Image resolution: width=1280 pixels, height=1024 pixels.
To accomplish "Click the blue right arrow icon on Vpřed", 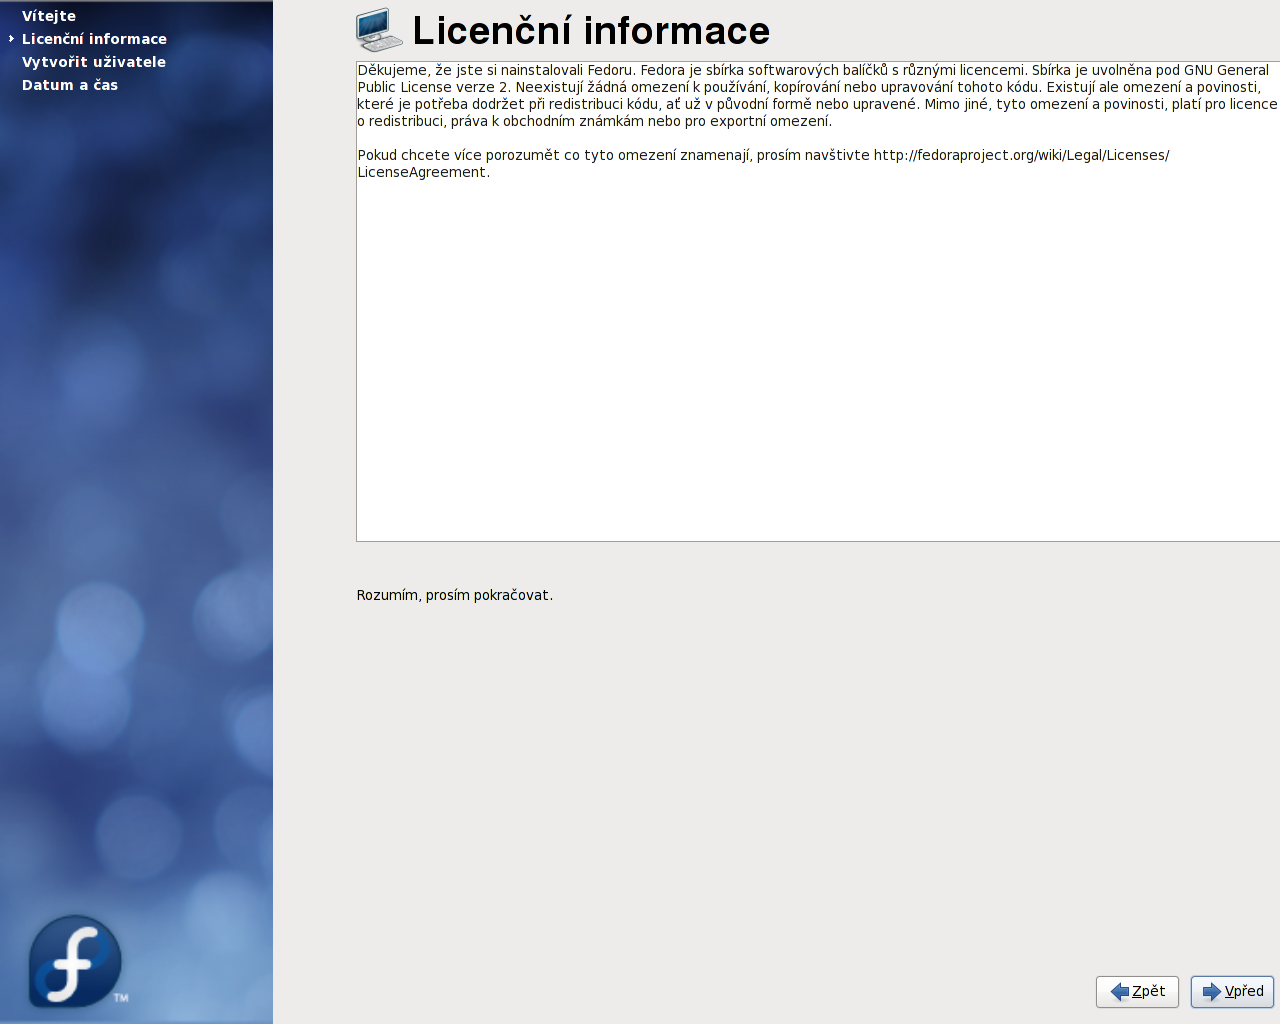I will click(1212, 992).
